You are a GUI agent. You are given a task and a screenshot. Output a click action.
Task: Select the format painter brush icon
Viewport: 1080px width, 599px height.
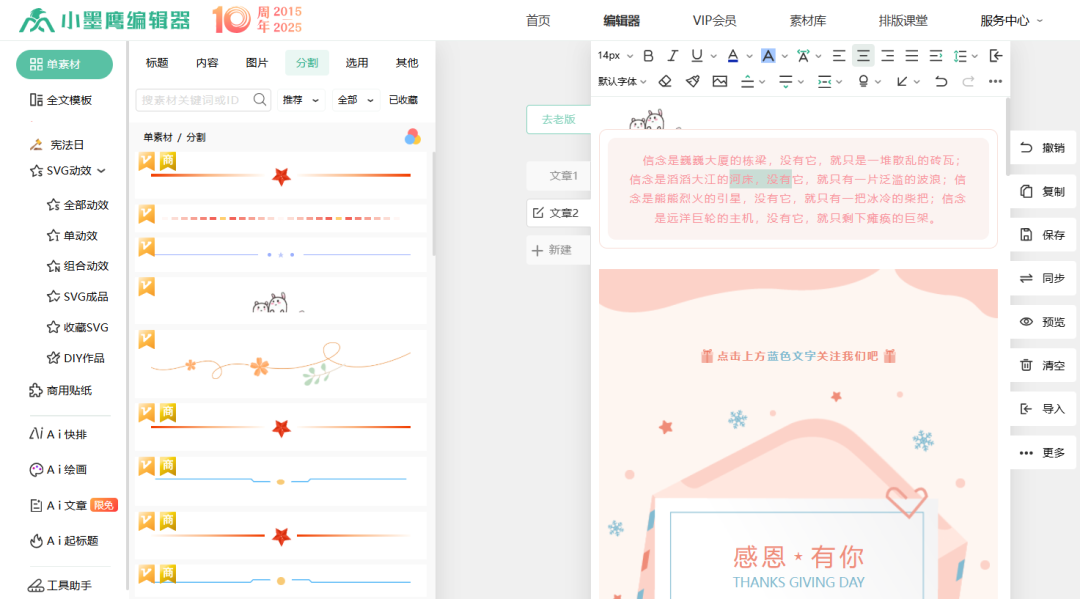click(x=692, y=81)
